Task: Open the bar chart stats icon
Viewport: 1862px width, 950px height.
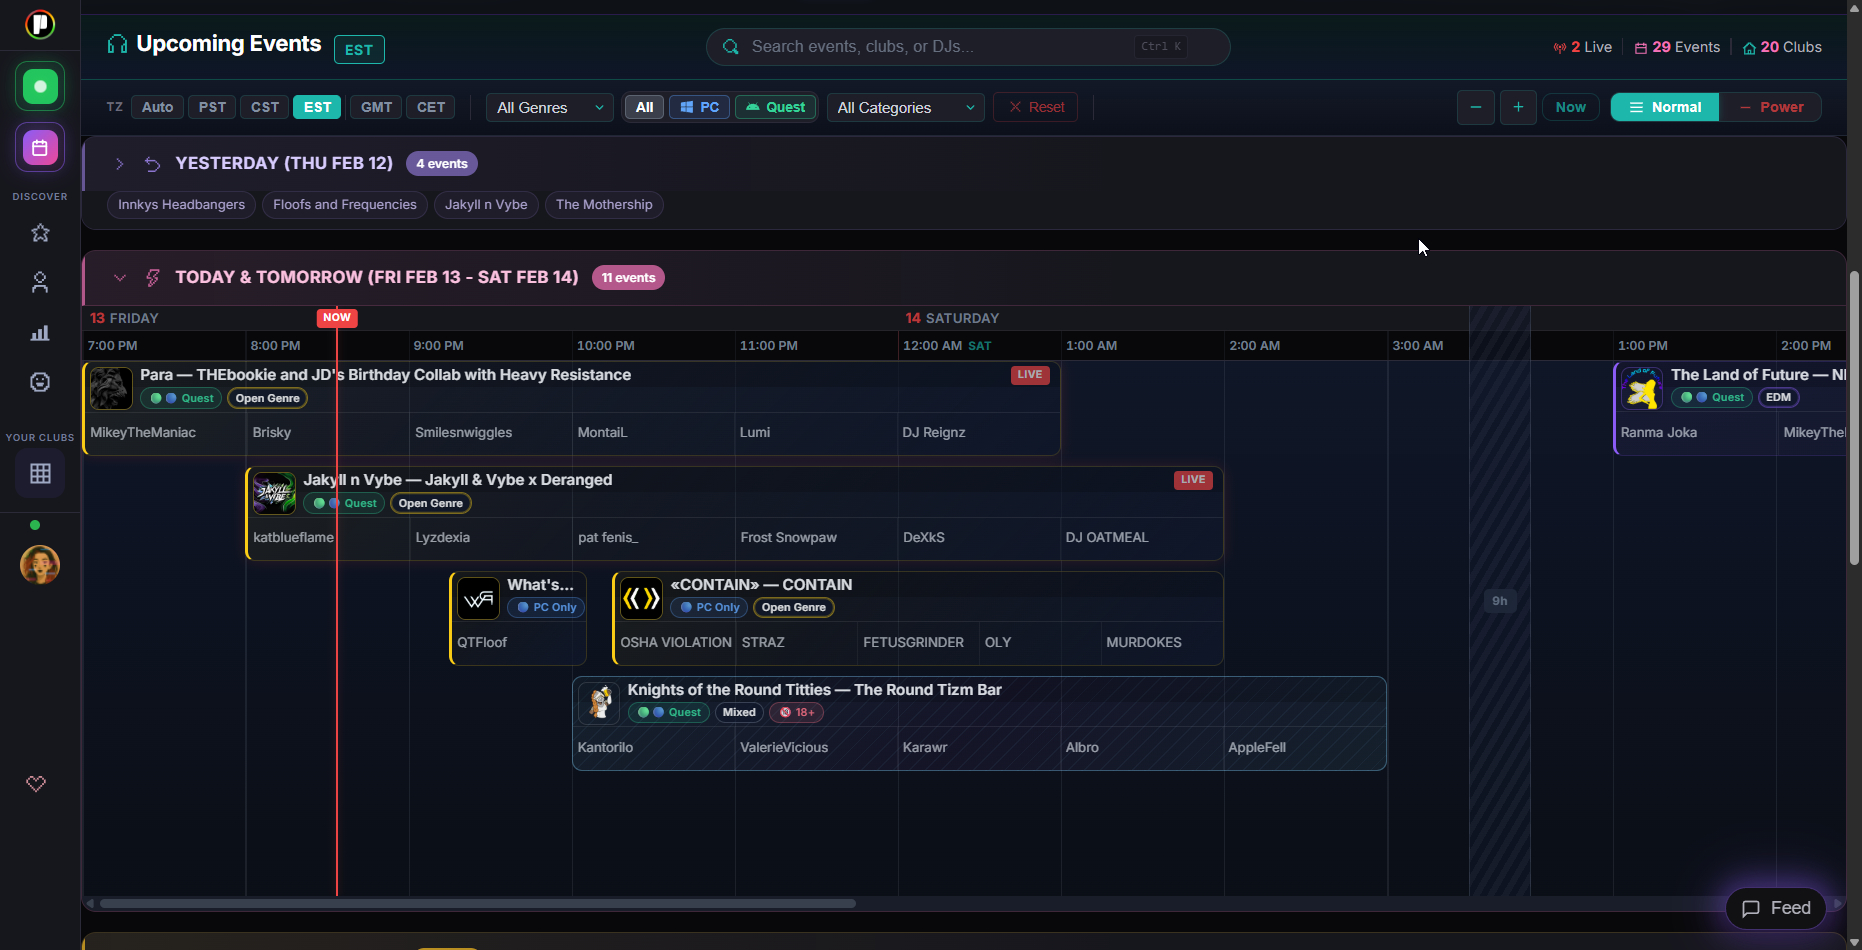Action: pyautogui.click(x=40, y=333)
